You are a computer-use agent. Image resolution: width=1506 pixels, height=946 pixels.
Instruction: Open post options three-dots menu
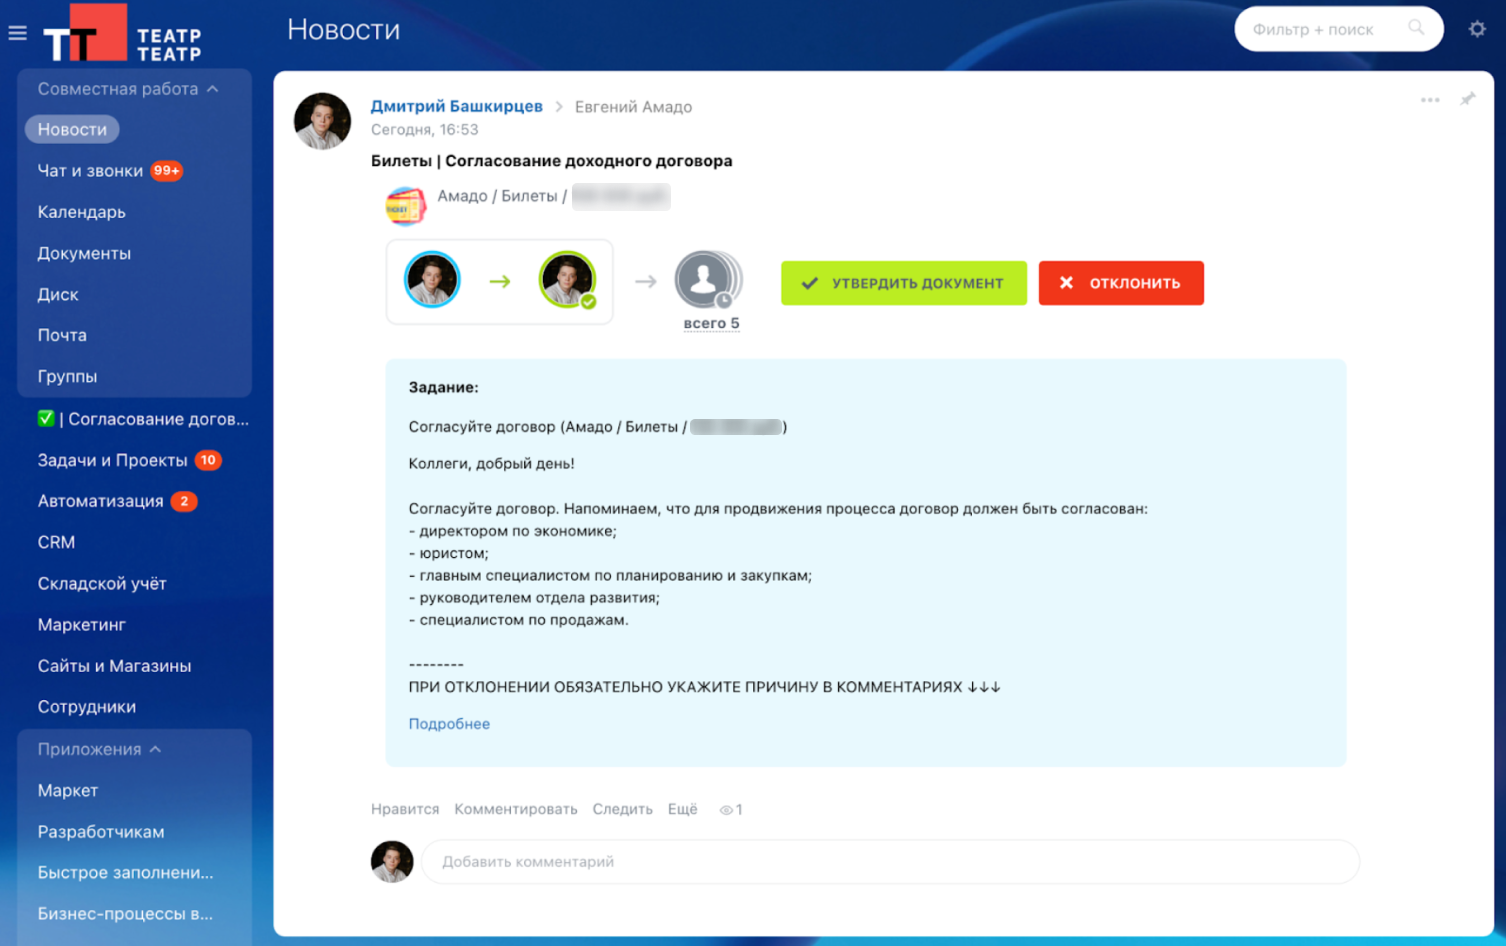[x=1430, y=100]
